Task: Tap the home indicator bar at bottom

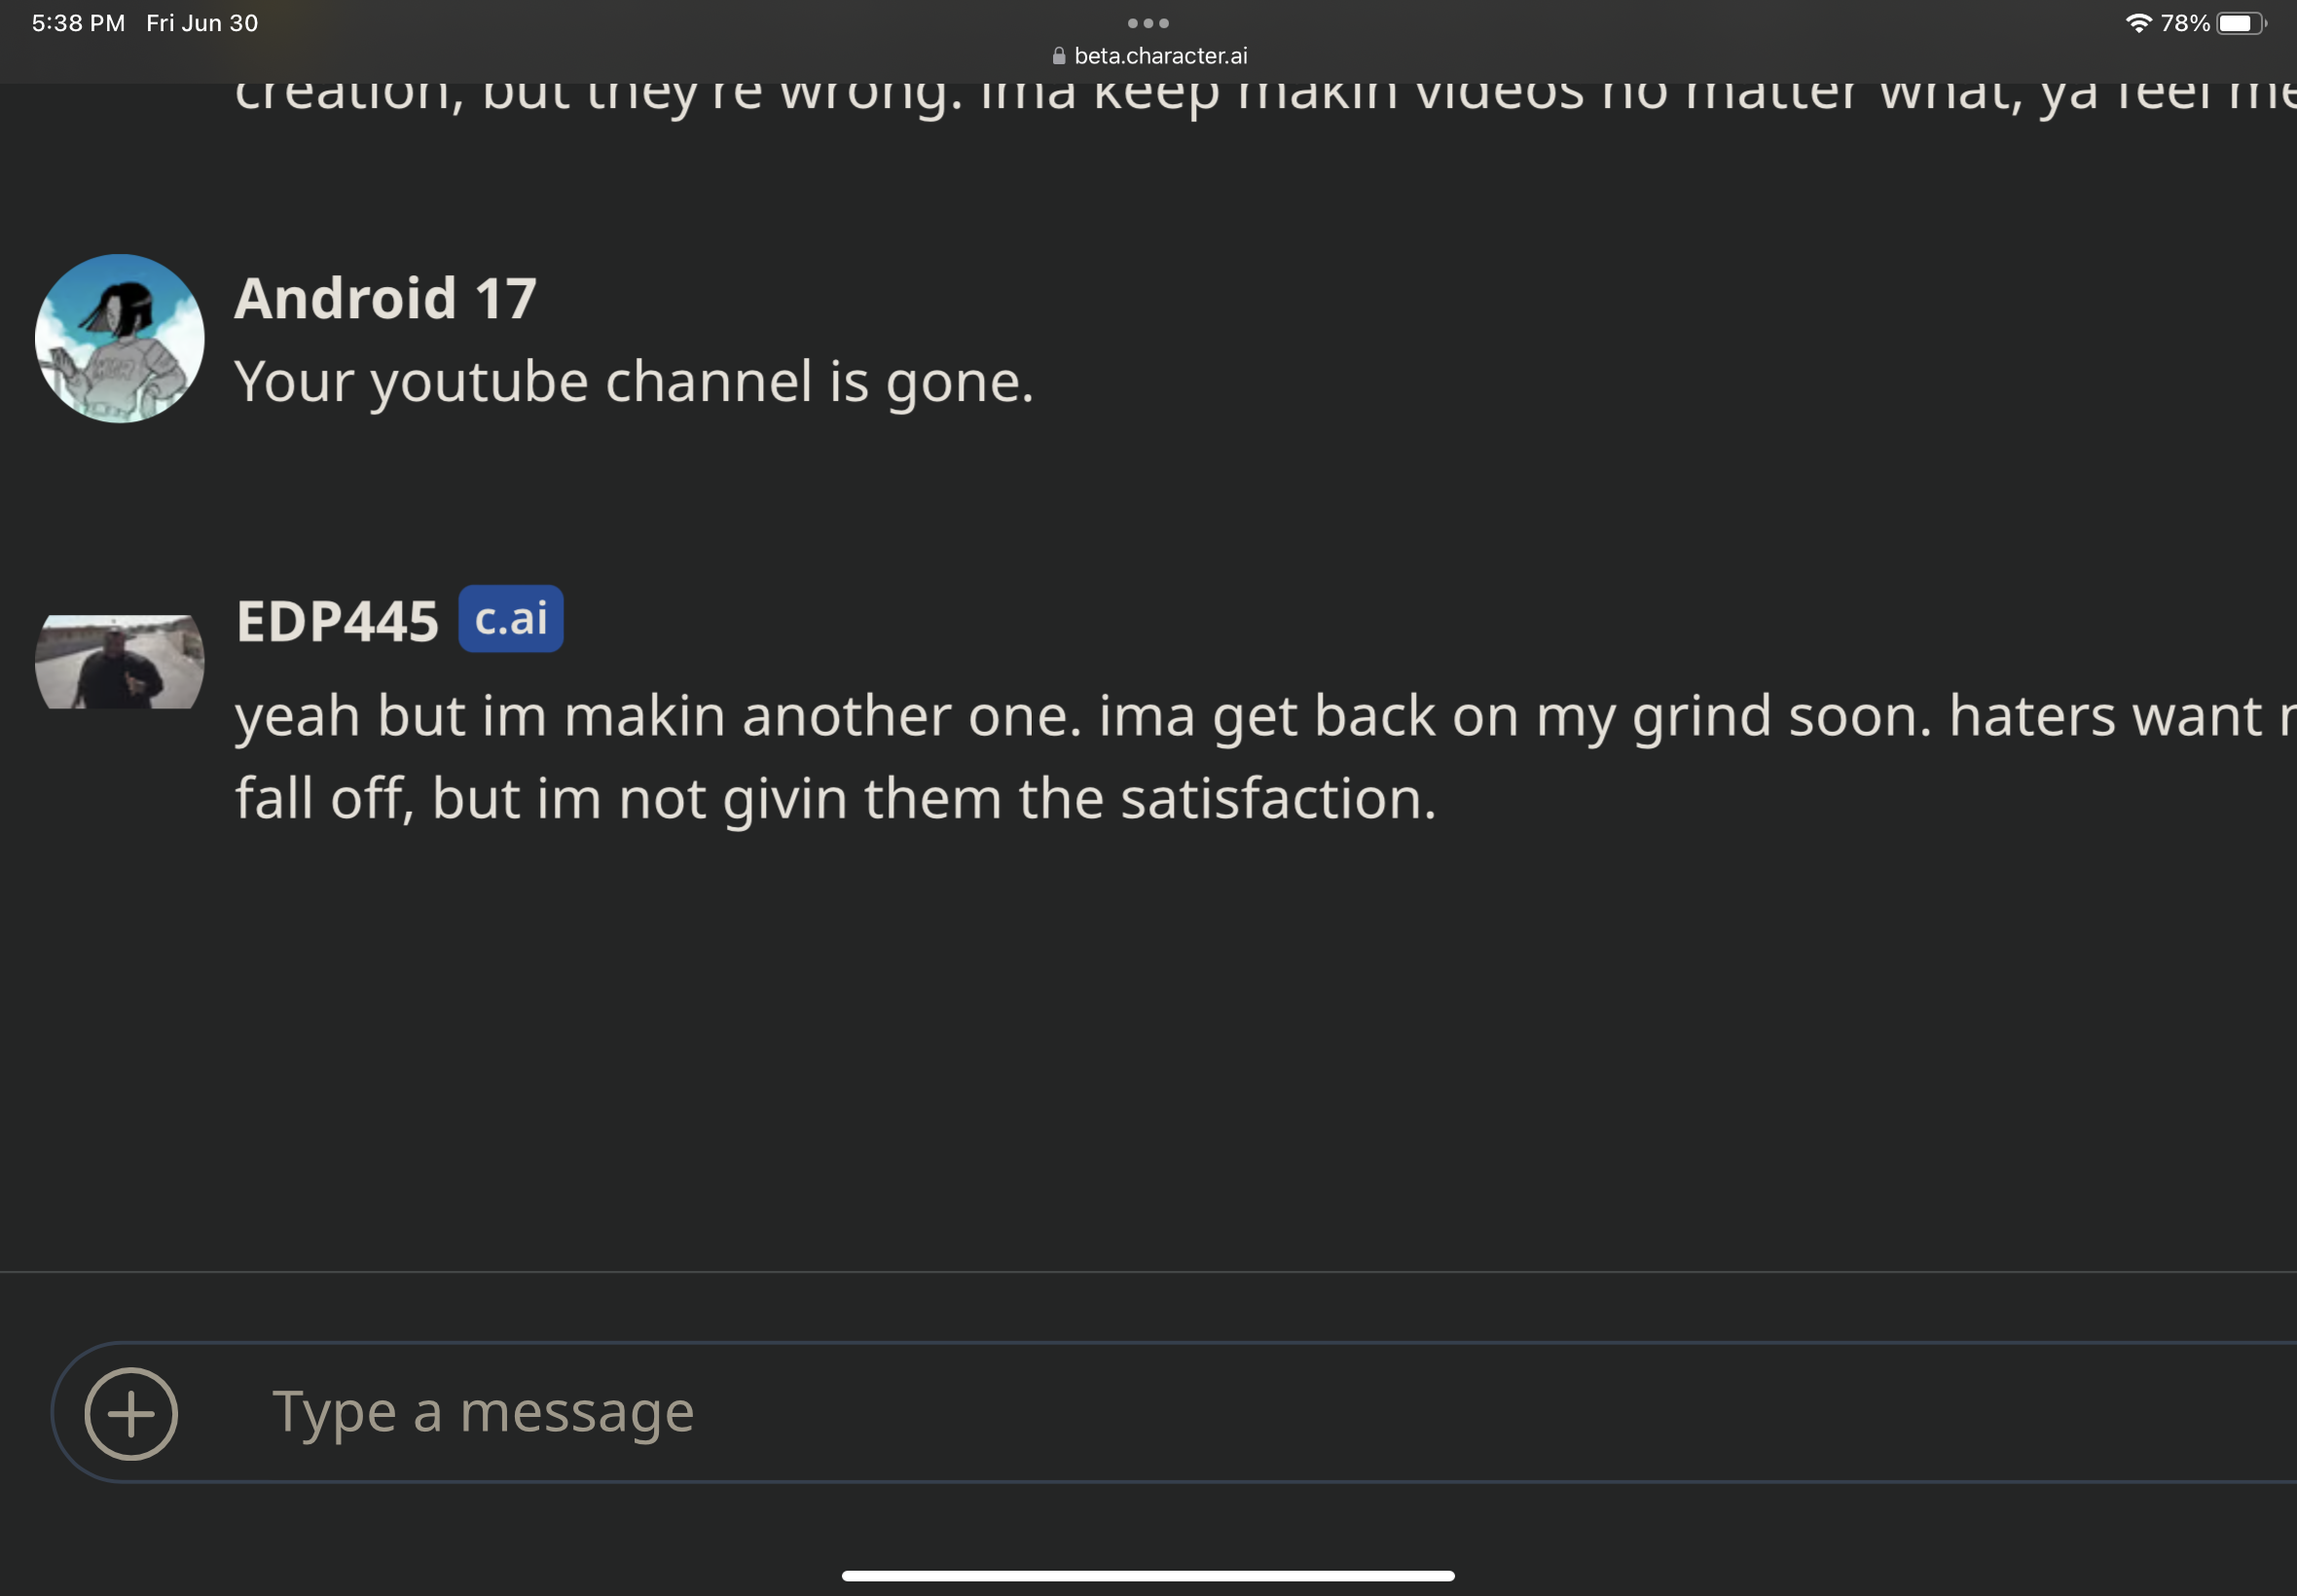Action: click(1148, 1575)
